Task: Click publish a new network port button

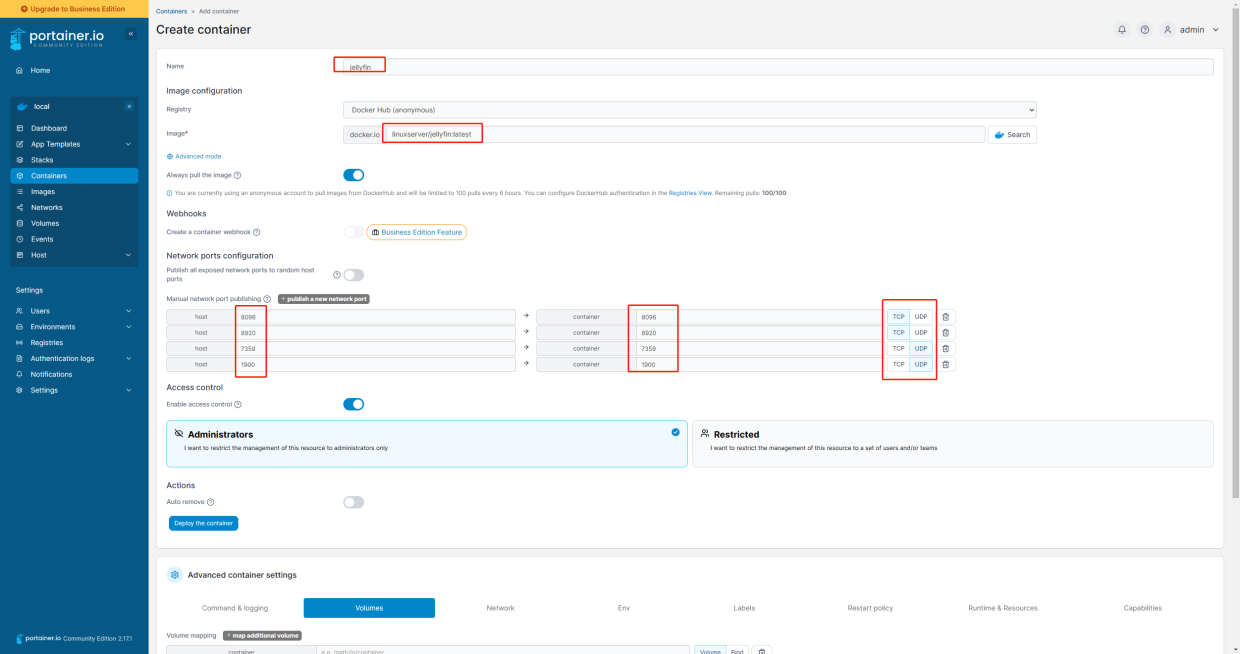Action: [x=324, y=299]
